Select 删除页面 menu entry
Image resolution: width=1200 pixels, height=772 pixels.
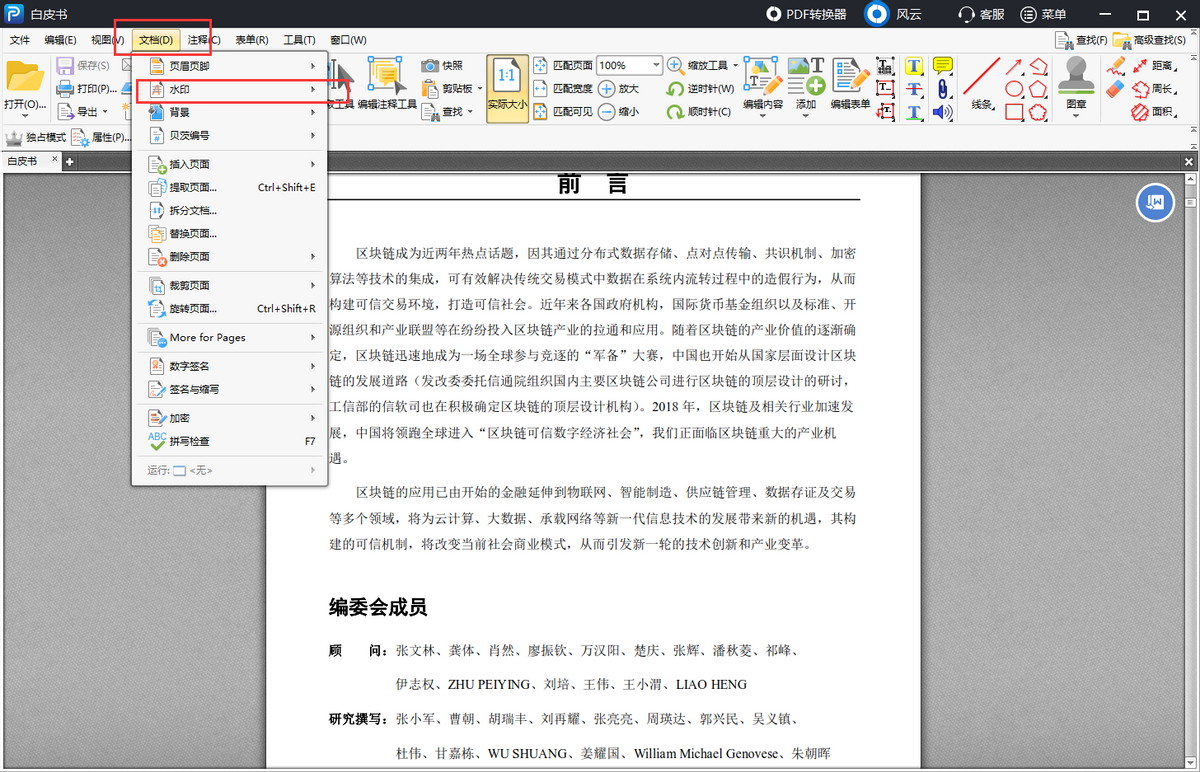[230, 256]
